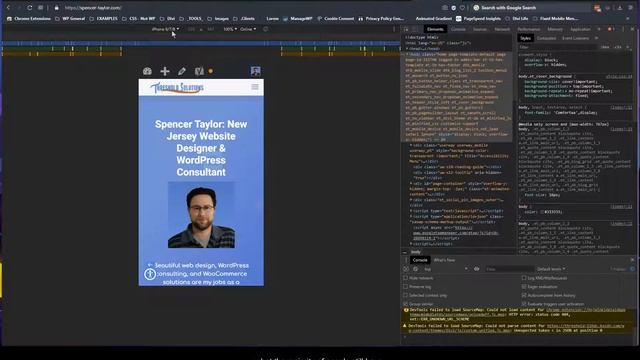Switch to Network tab

502,29
